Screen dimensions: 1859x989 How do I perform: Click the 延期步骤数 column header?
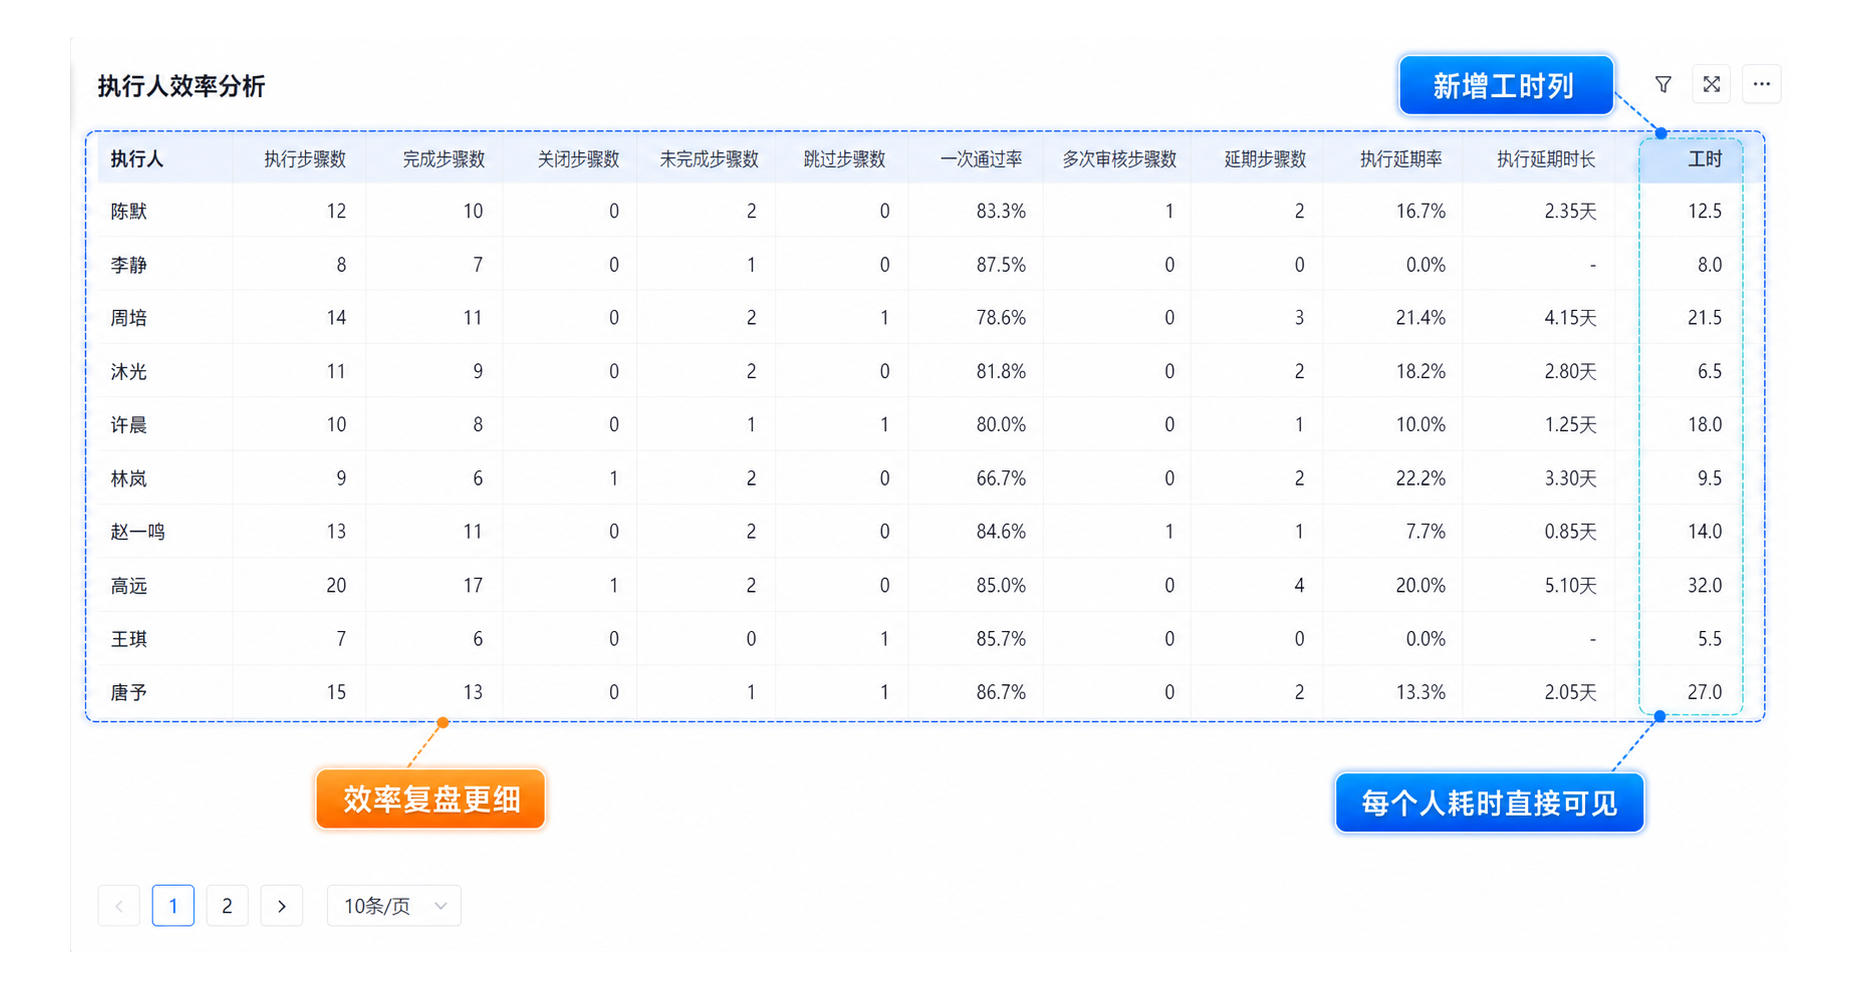coord(1265,159)
